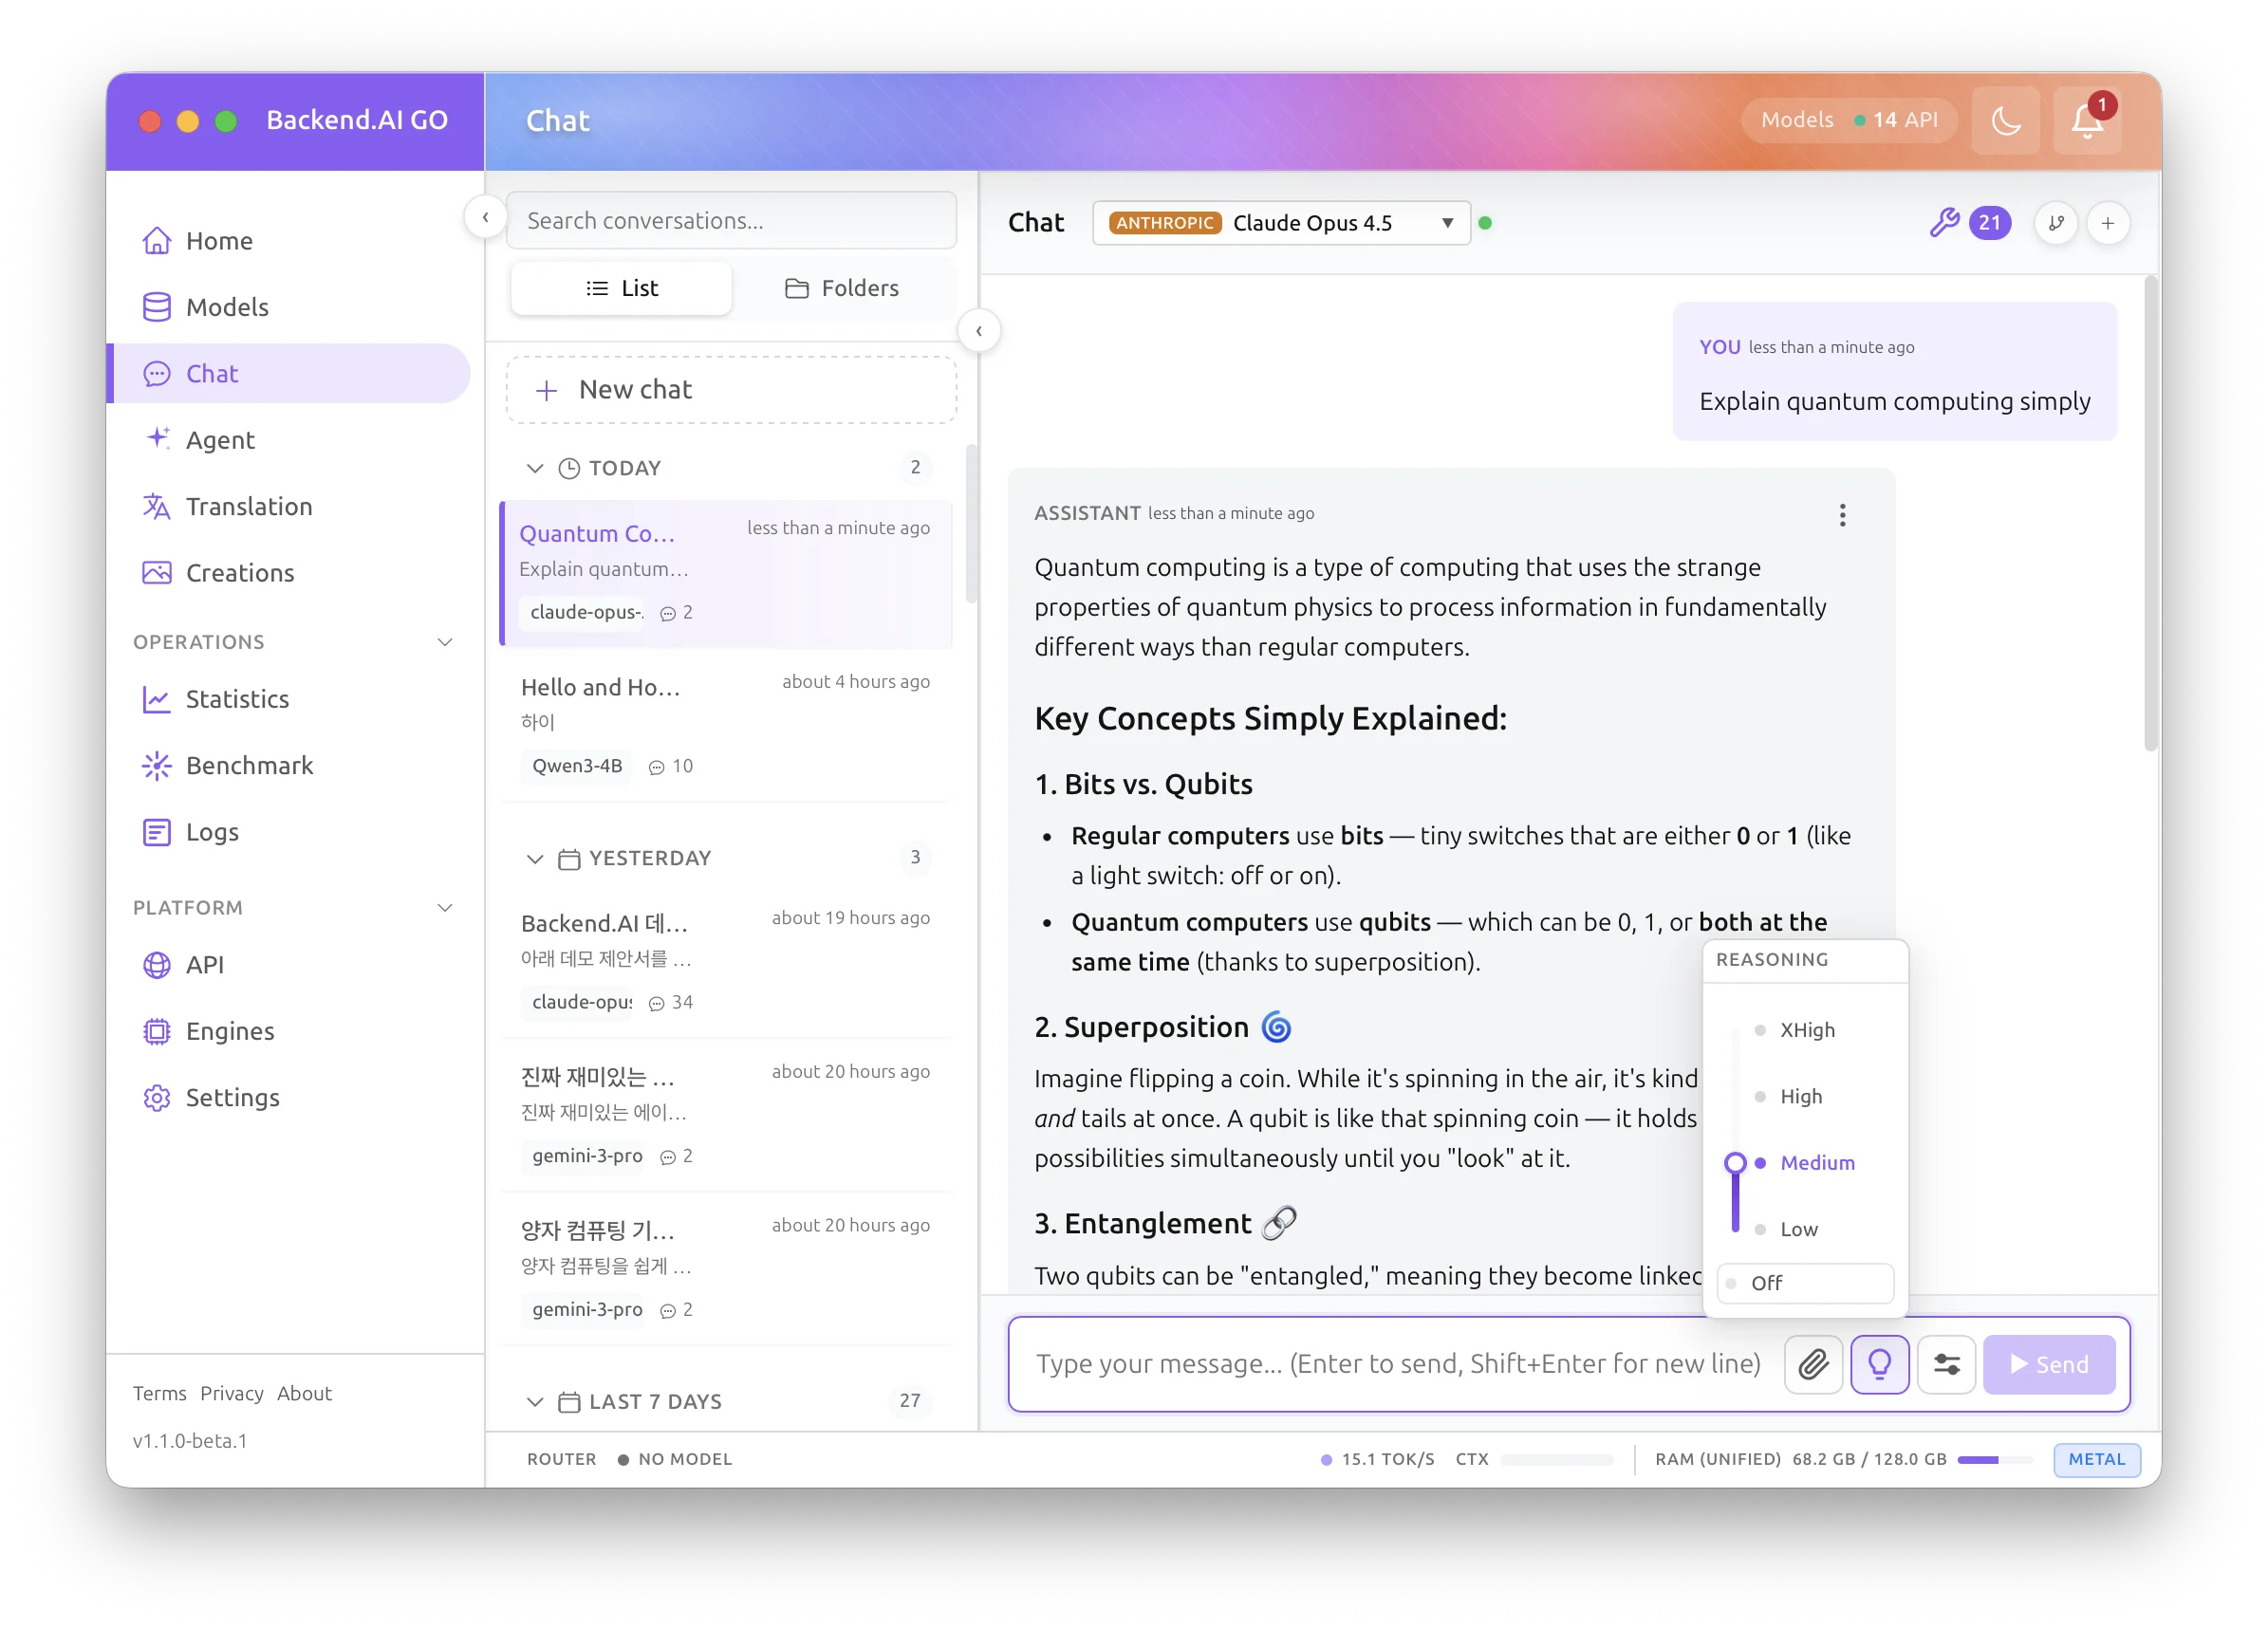Start a New chat
Image resolution: width=2268 pixels, height=1628 pixels.
(731, 389)
